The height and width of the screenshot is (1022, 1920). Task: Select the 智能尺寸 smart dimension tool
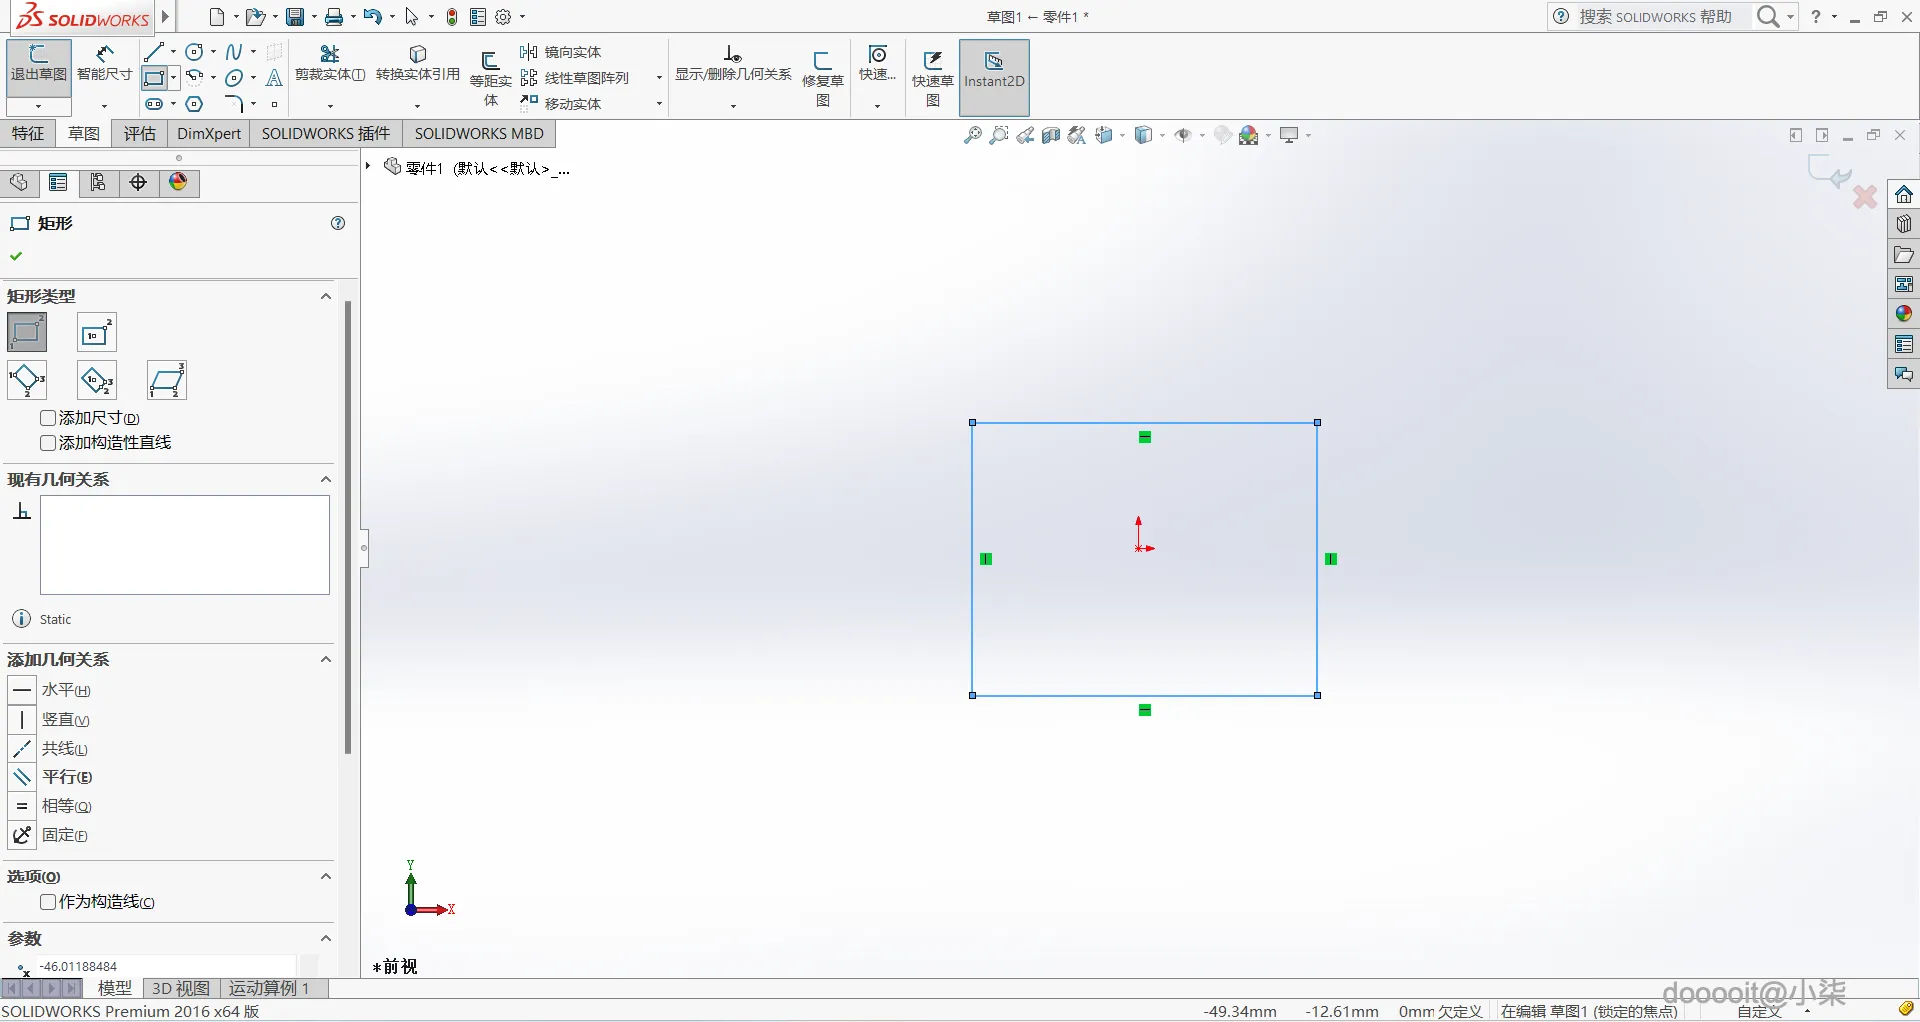[x=104, y=64]
